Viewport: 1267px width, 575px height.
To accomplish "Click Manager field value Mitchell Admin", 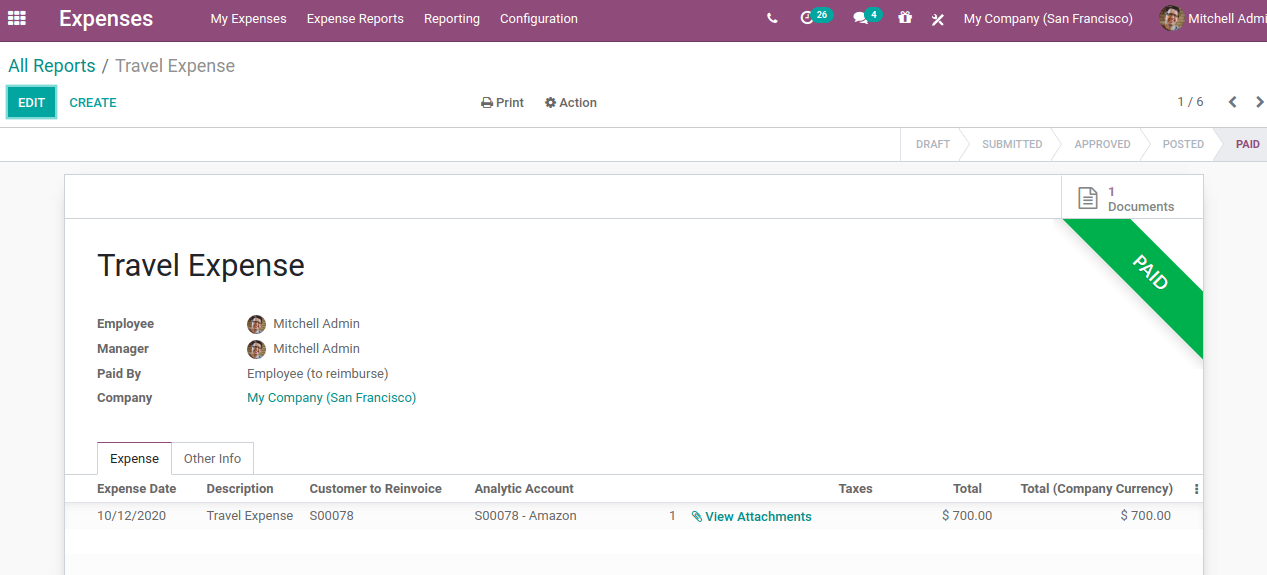I will coord(316,349).
